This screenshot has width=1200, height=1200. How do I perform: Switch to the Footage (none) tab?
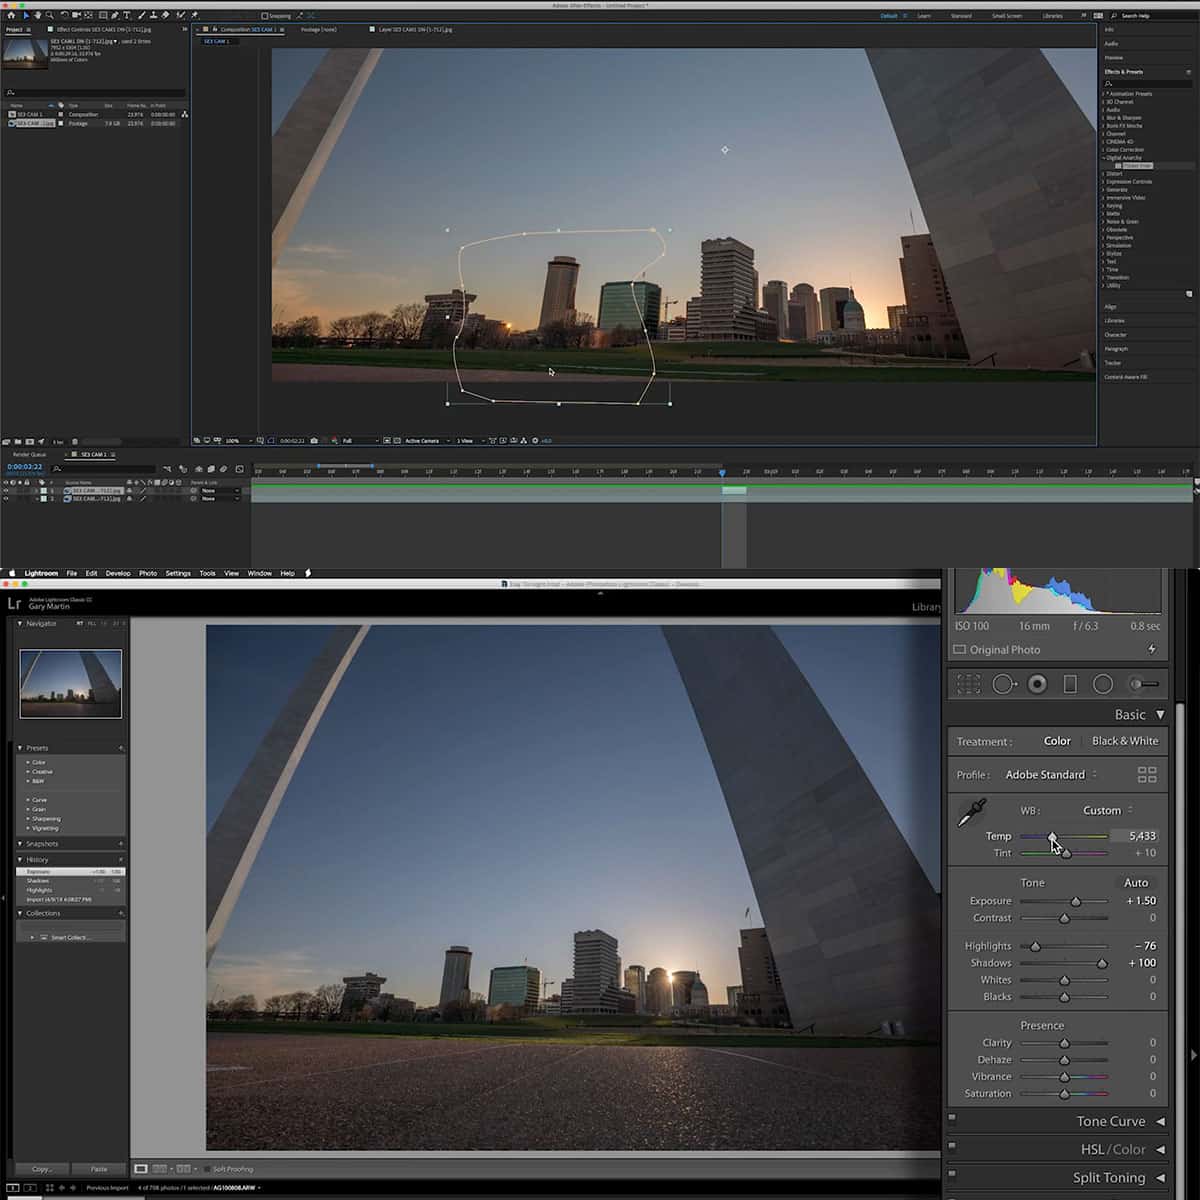click(x=317, y=29)
